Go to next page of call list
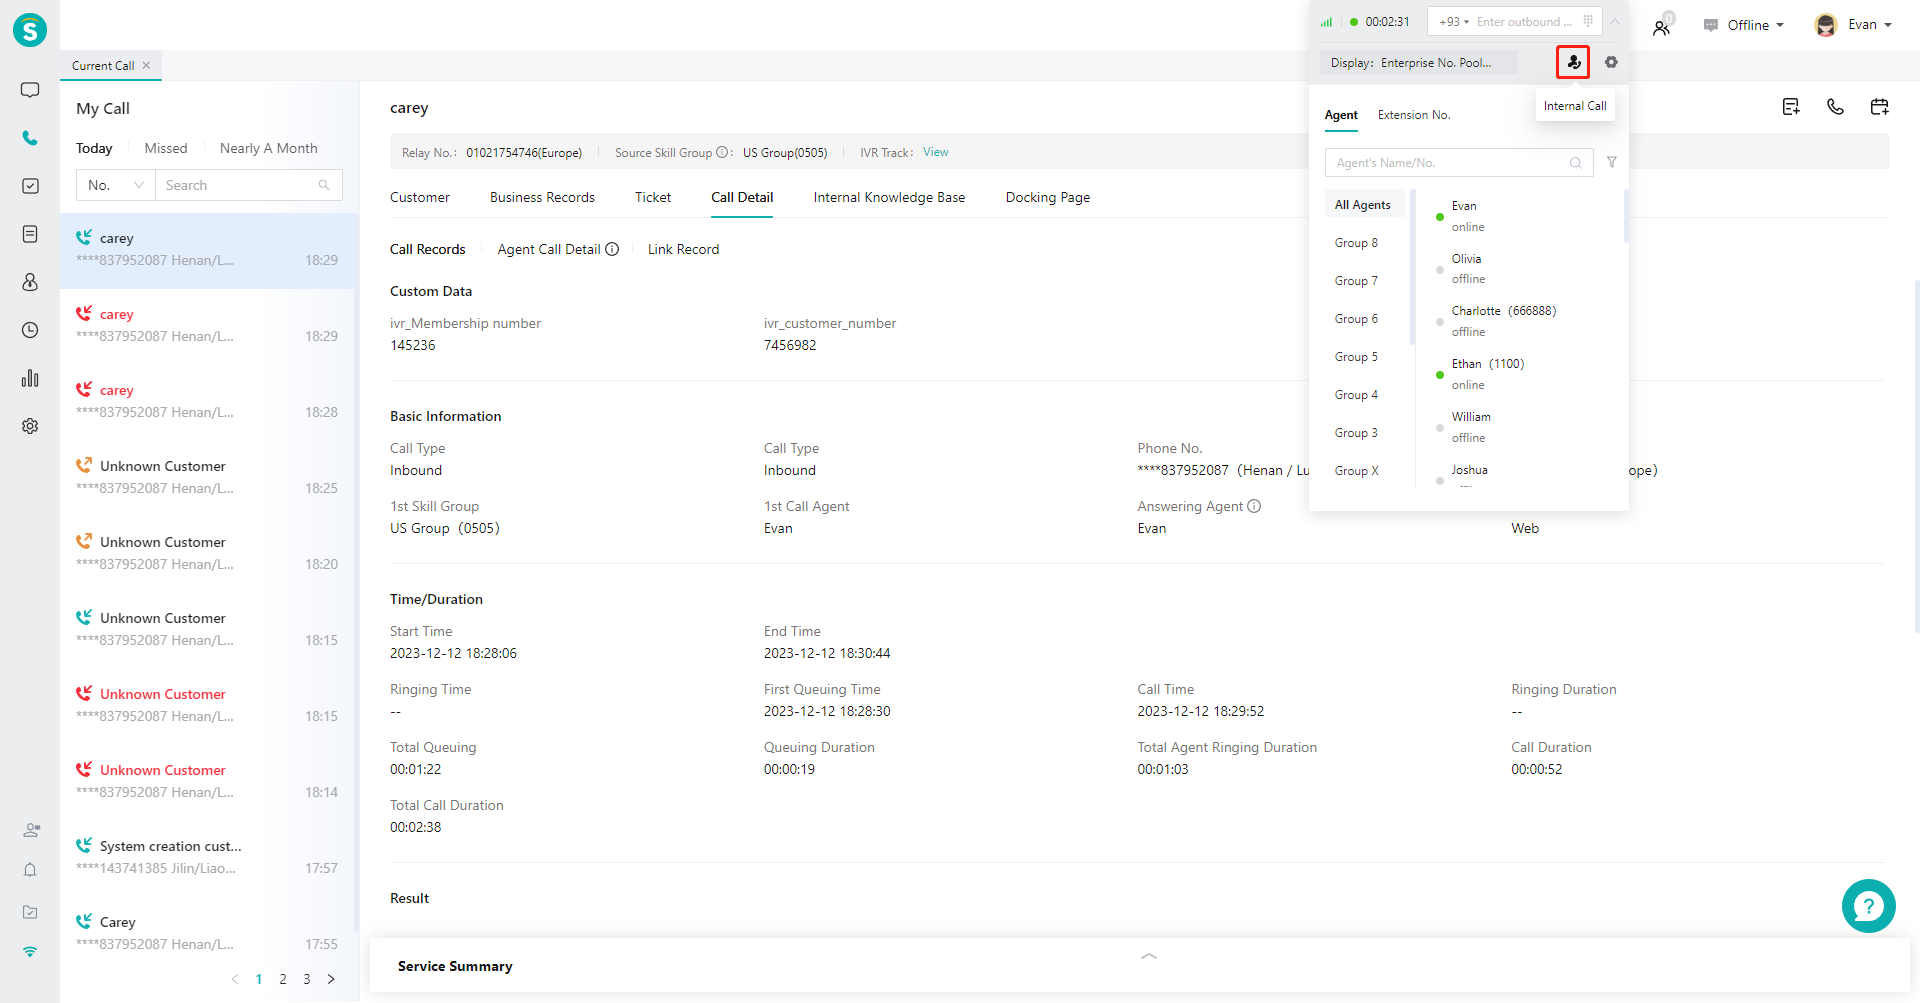The height and width of the screenshot is (1003, 1920). pos(331,979)
